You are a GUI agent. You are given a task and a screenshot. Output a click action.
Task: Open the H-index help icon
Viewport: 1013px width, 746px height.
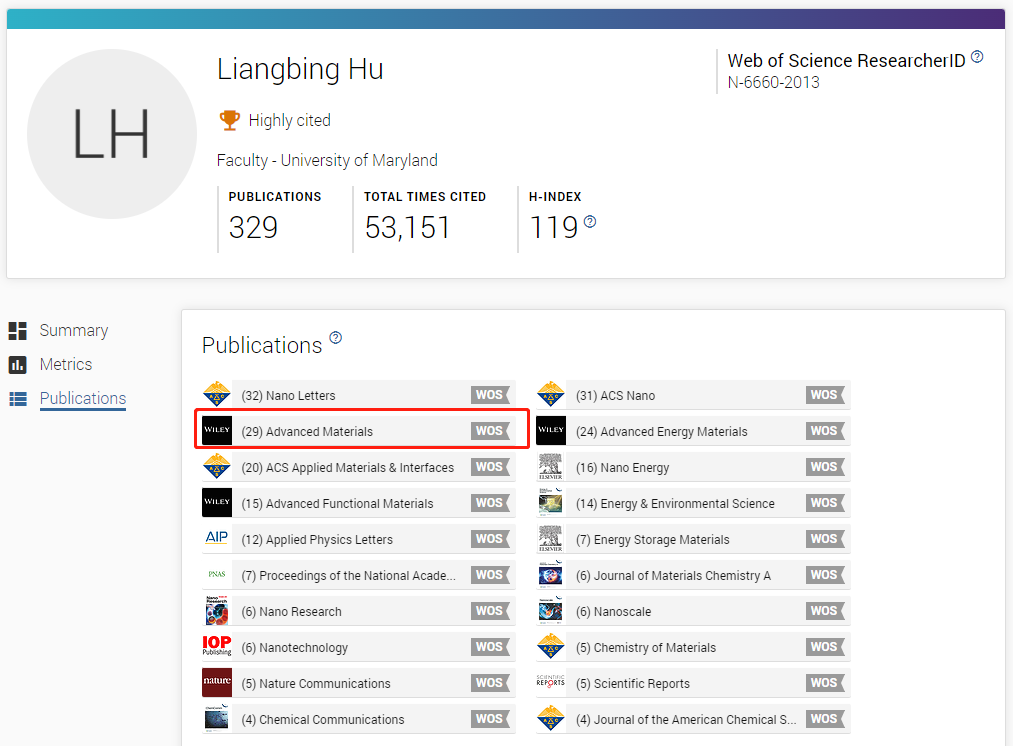[x=590, y=222]
